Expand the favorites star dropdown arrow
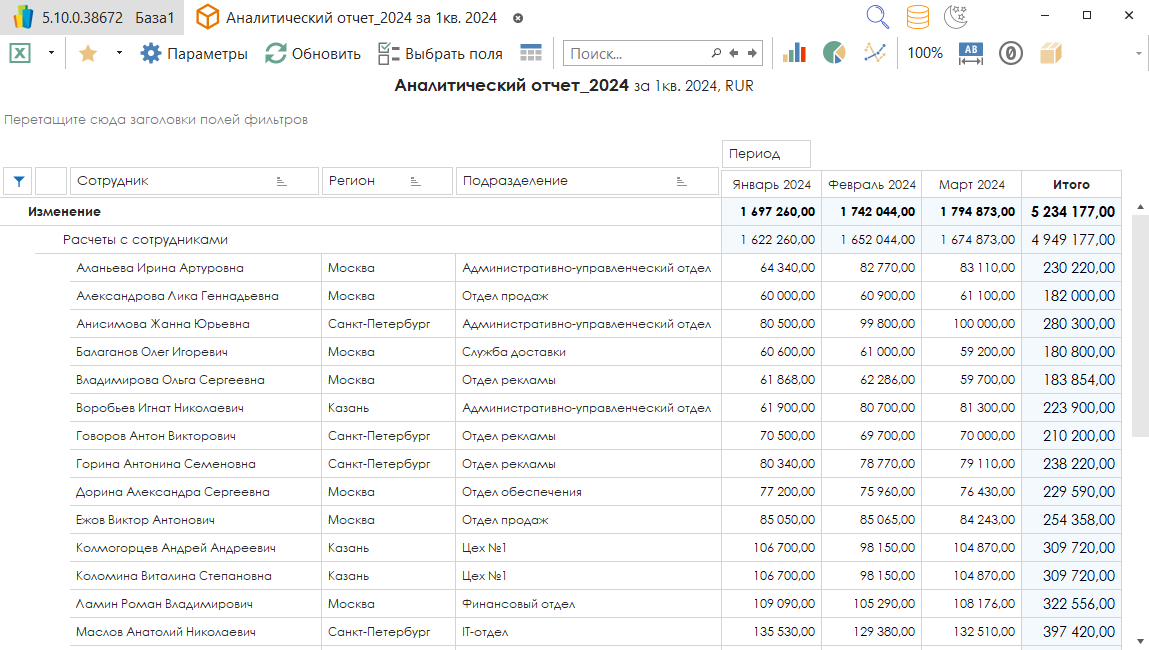1149x650 pixels. 119,53
